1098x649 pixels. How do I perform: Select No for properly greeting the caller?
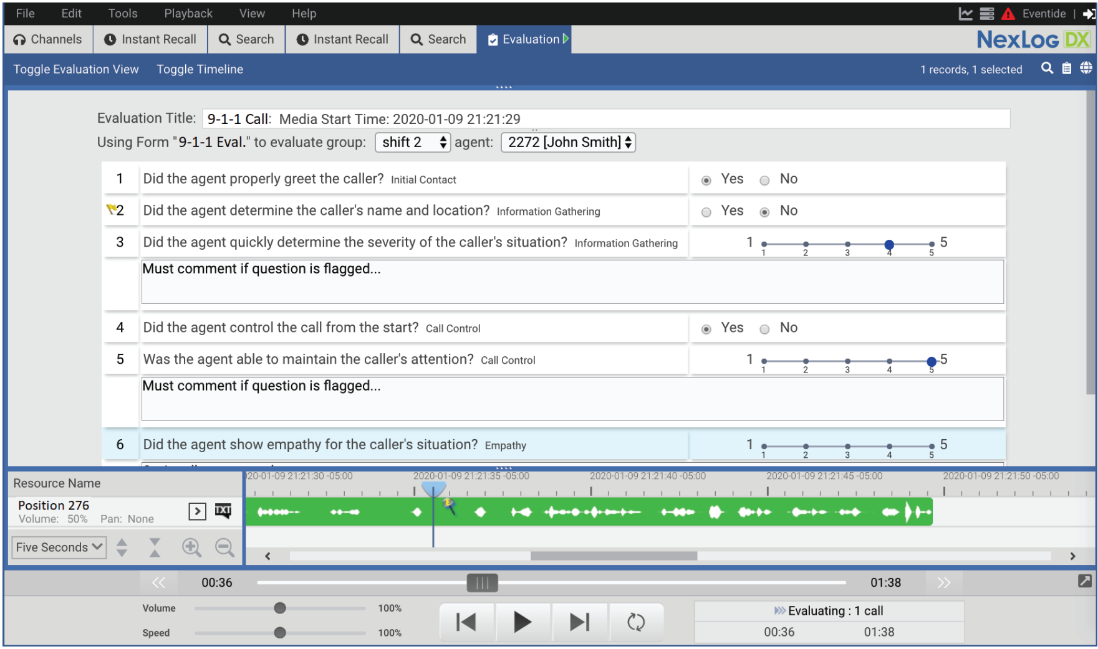click(x=765, y=180)
